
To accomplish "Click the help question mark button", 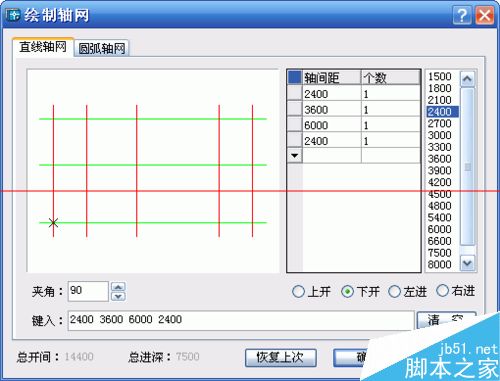I will click(462, 15).
